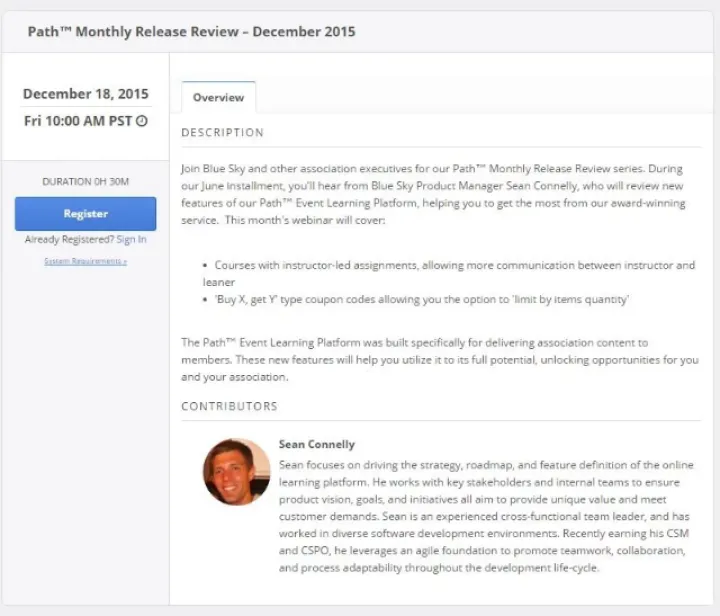Click the December 18, 2015 date
Viewport: 720px width, 616px height.
(x=86, y=94)
